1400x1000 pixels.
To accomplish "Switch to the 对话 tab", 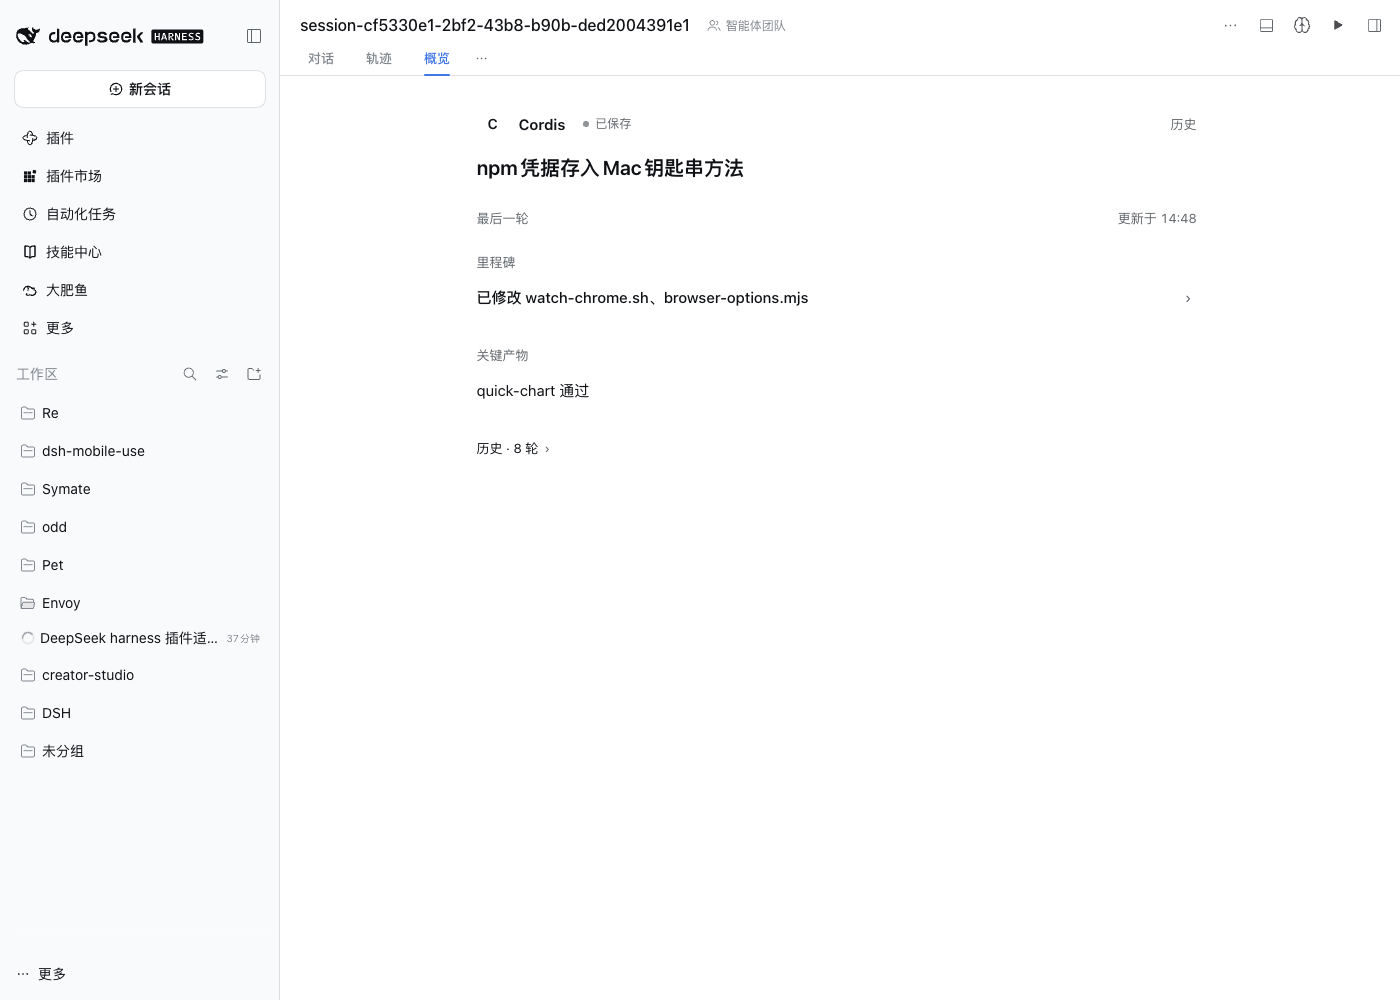I will (321, 58).
